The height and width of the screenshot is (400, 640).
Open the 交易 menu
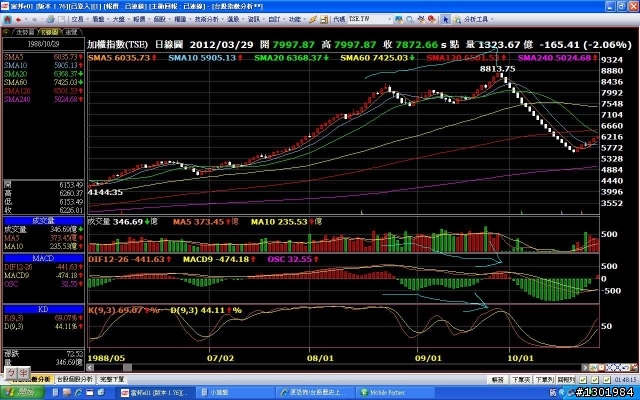click(x=77, y=19)
